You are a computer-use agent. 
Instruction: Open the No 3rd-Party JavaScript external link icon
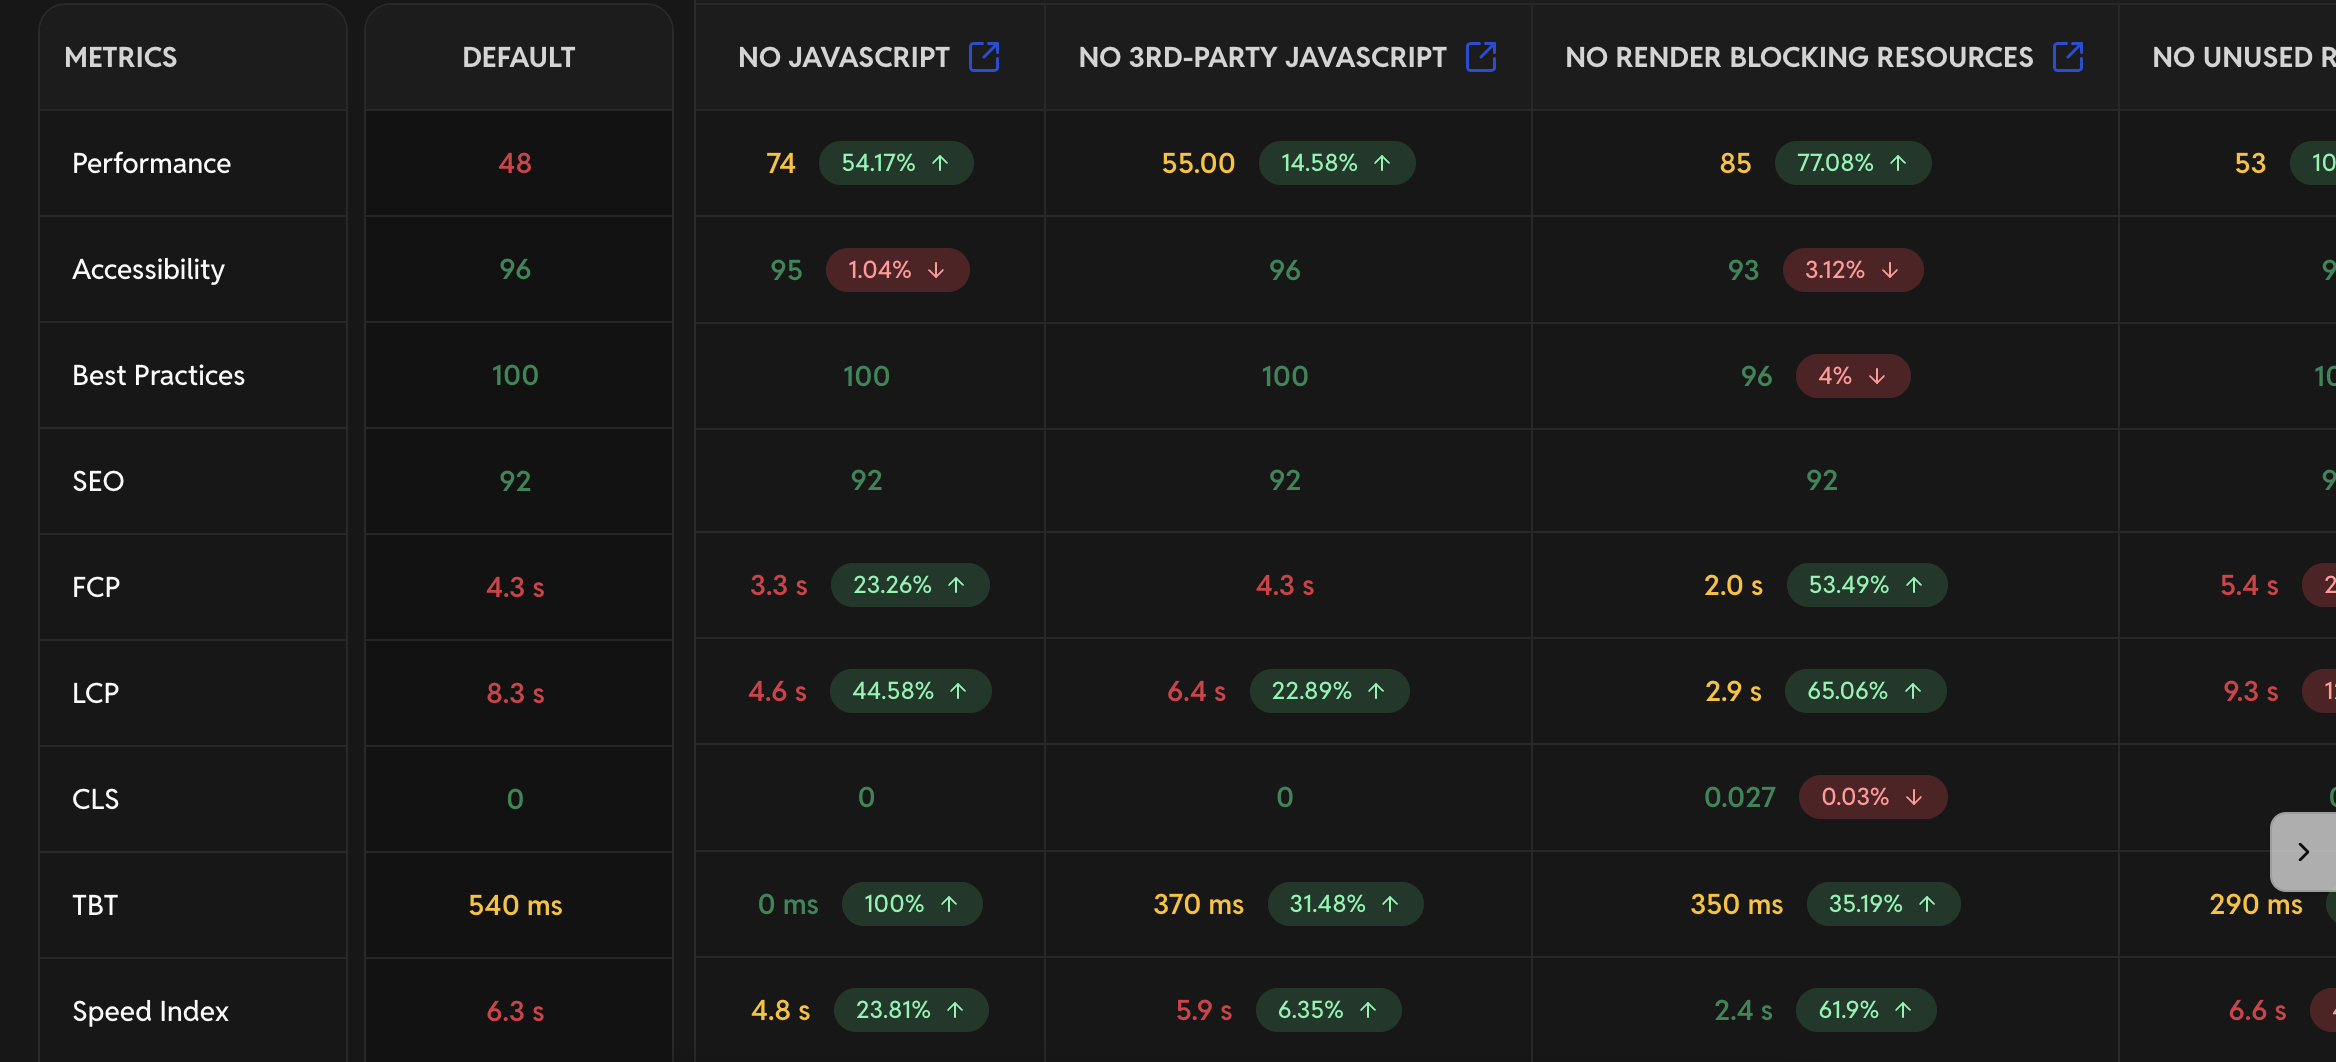point(1480,57)
